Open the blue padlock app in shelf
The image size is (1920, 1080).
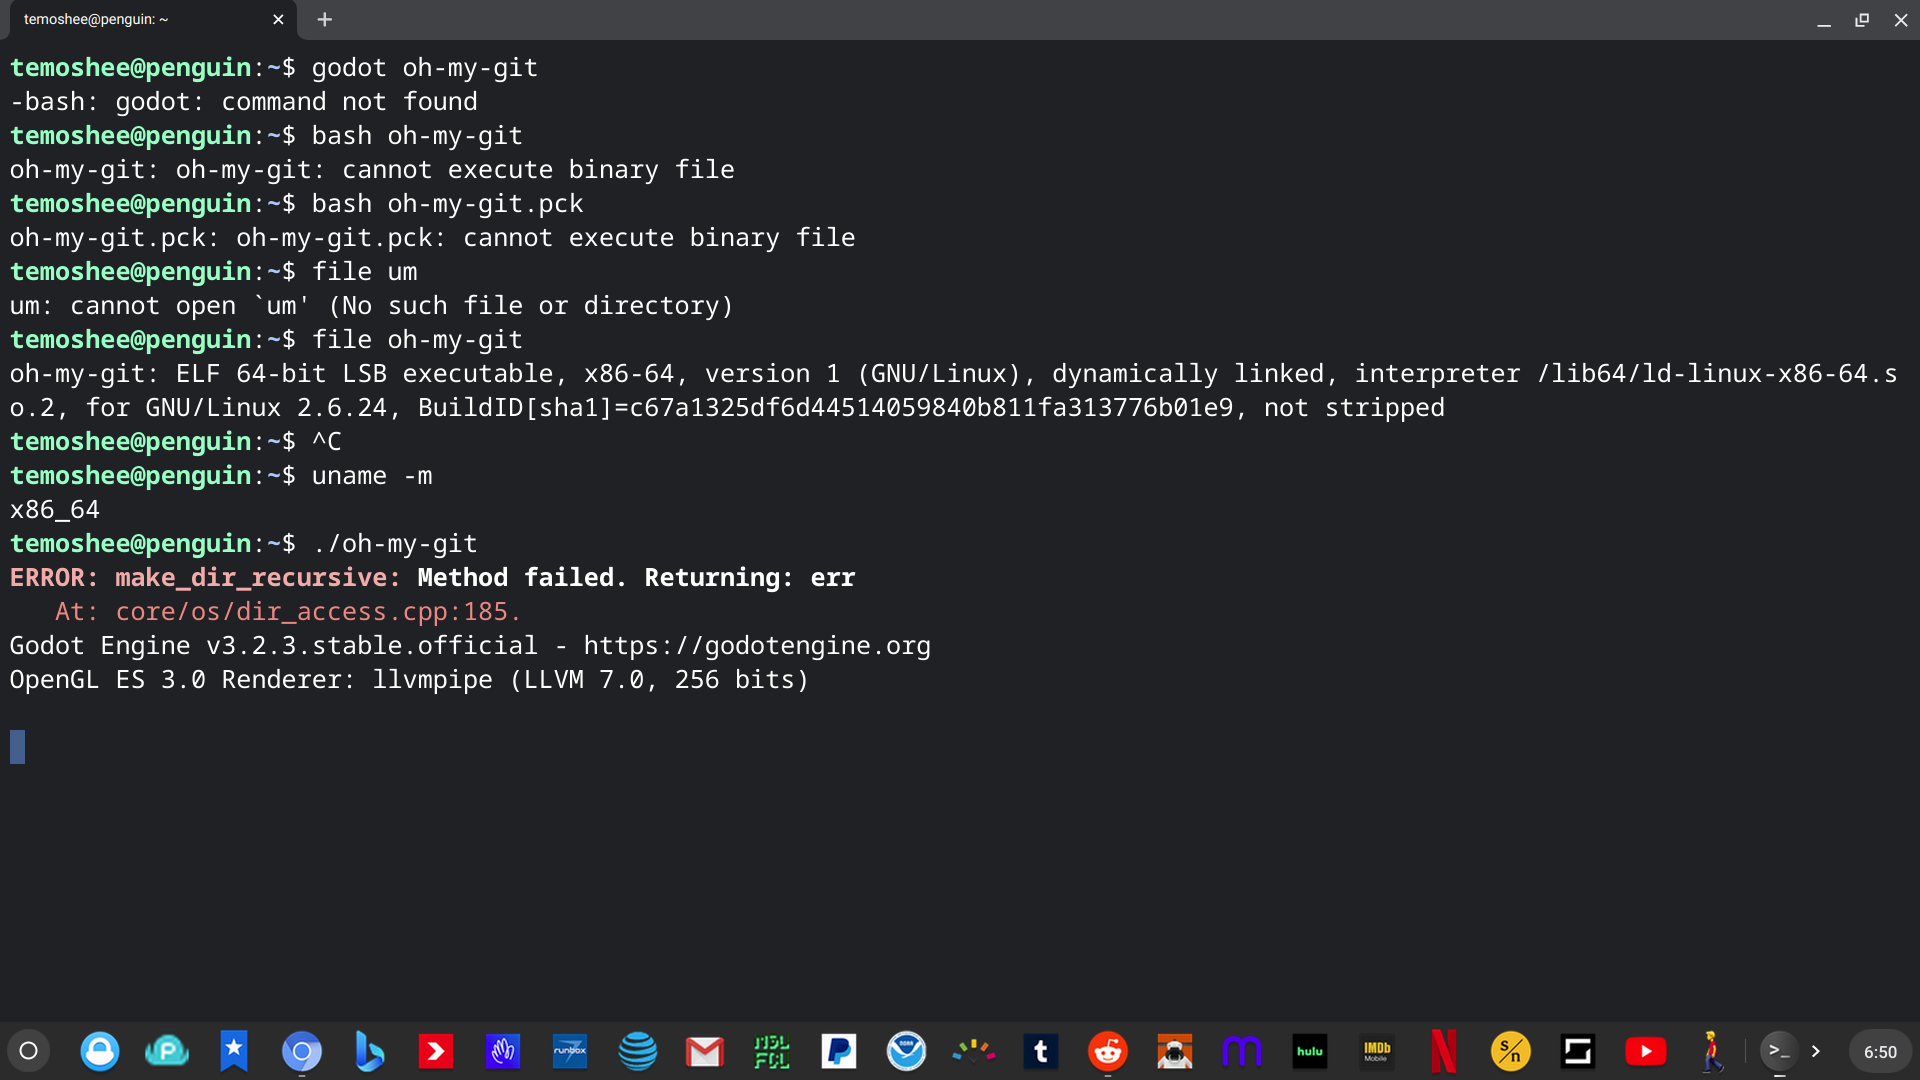coord(100,1051)
